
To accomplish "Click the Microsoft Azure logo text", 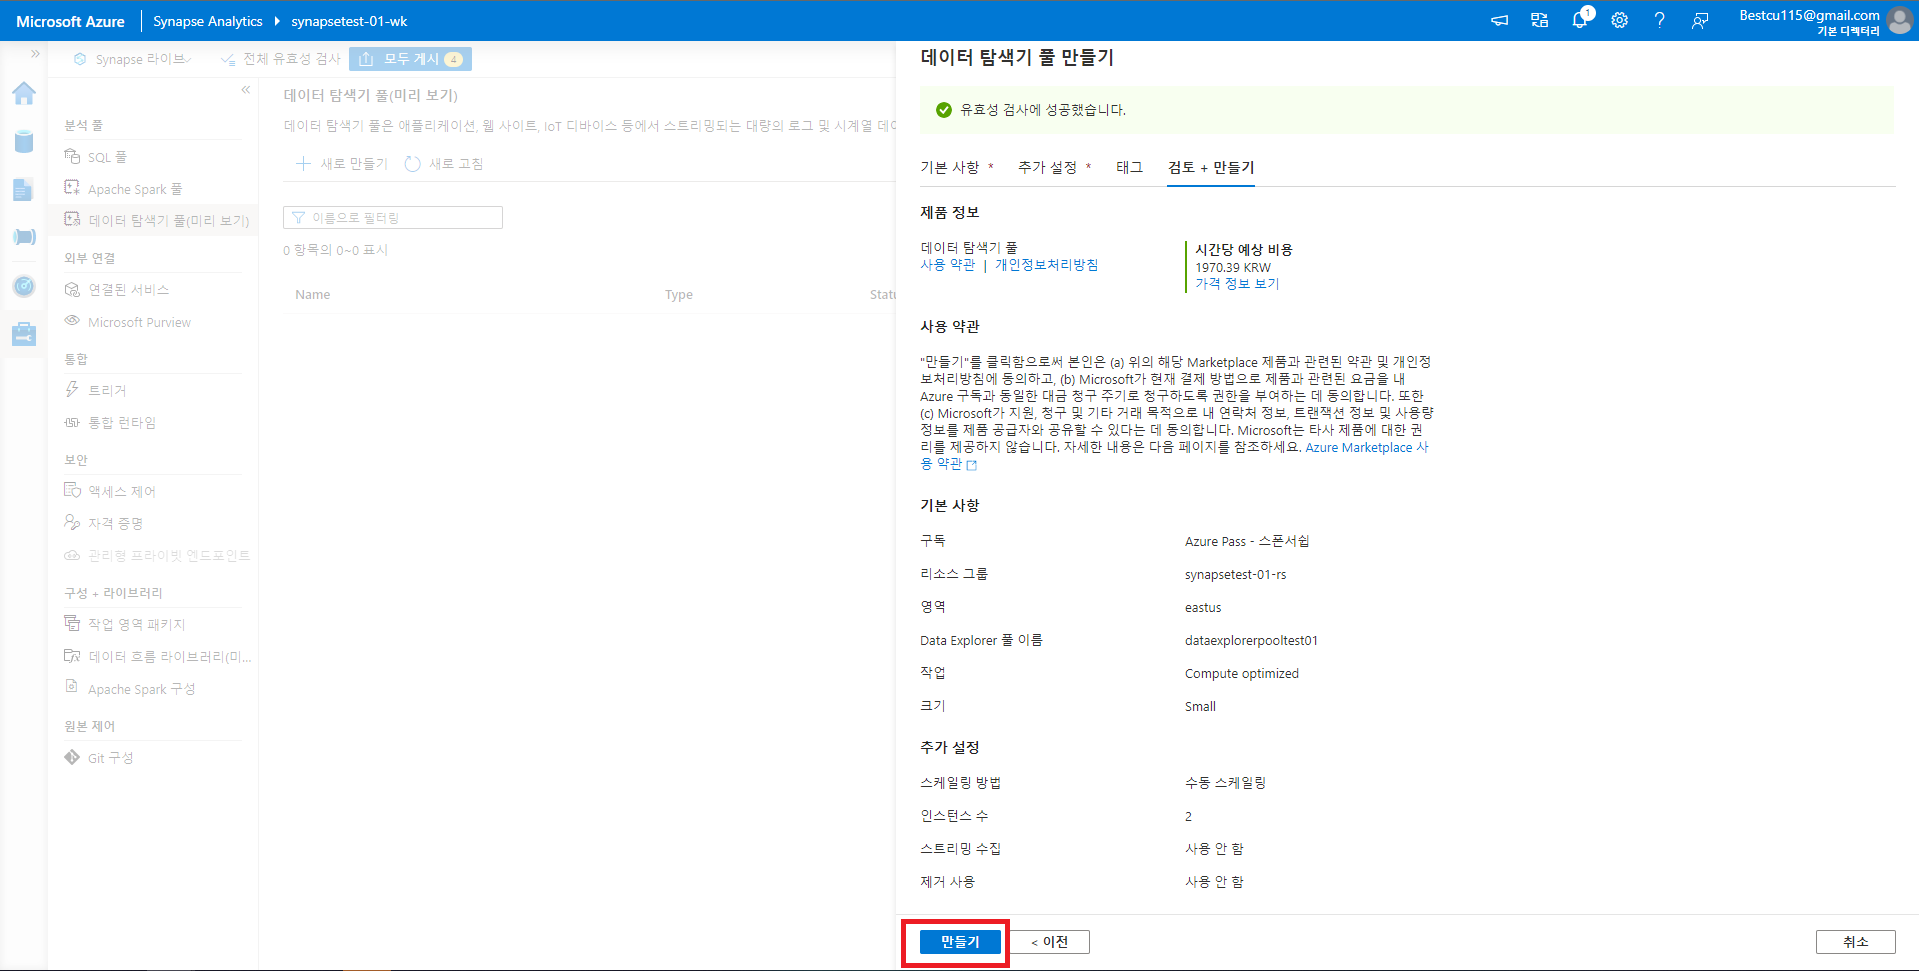I will [70, 21].
